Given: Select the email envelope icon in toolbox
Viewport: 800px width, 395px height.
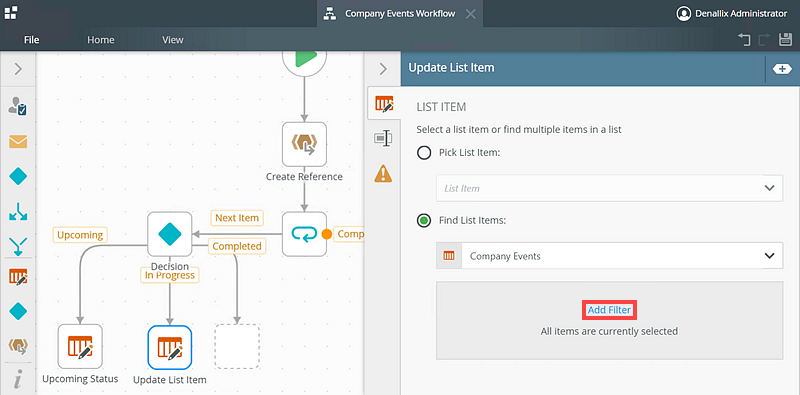Looking at the screenshot, I should tap(18, 142).
